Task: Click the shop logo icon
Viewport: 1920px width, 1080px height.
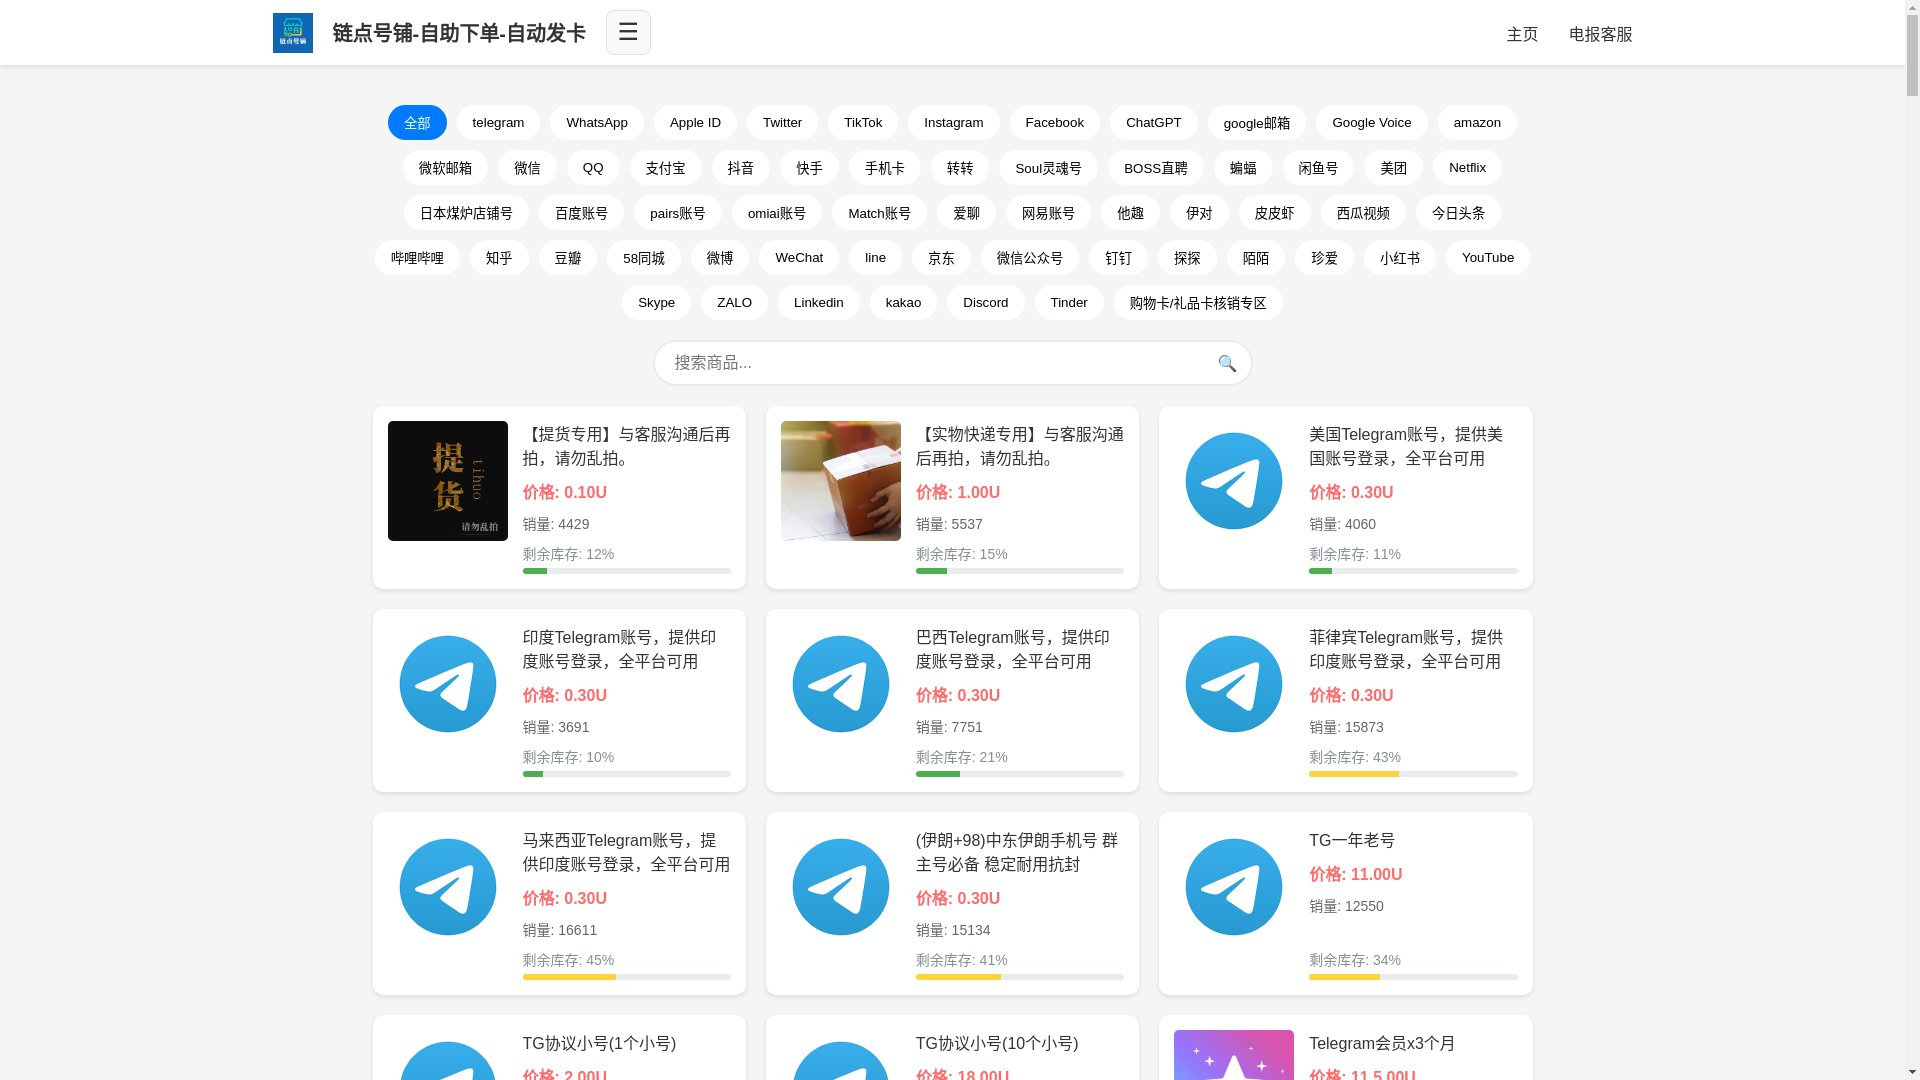Action: click(x=292, y=33)
